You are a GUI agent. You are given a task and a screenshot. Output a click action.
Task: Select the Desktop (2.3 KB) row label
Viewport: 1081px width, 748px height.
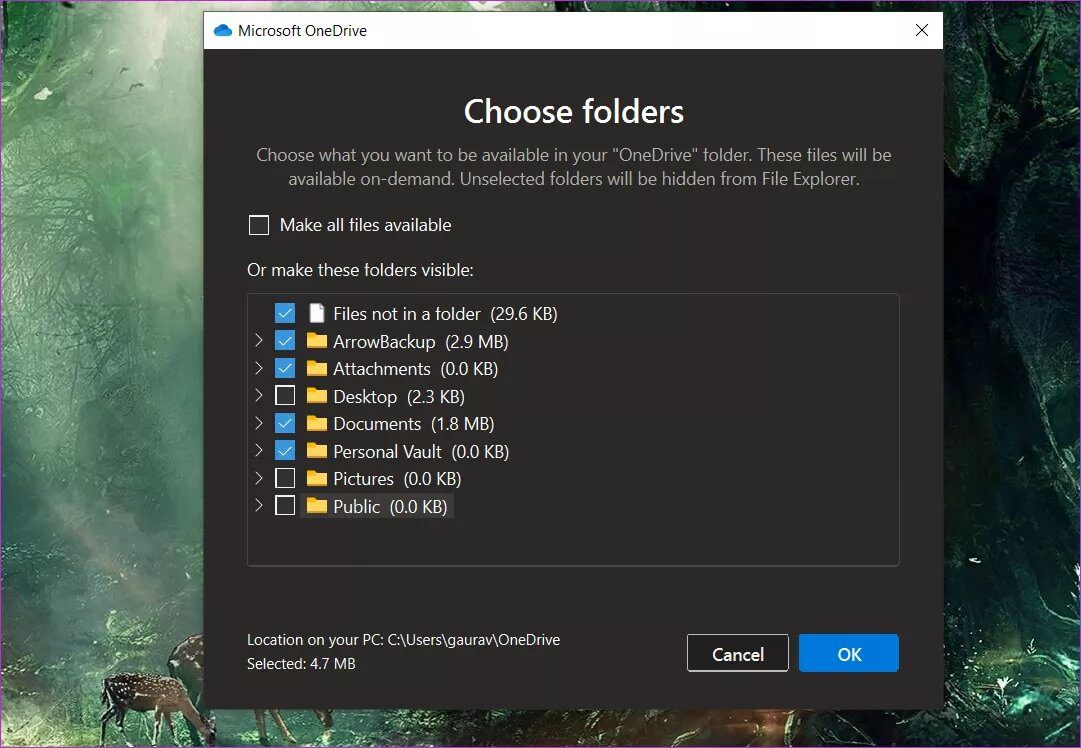click(x=398, y=396)
